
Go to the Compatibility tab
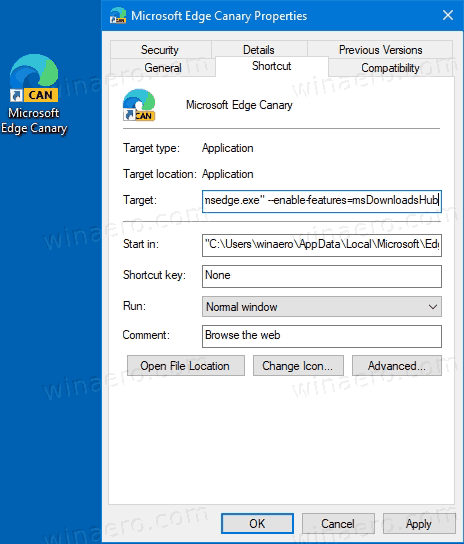tap(390, 68)
